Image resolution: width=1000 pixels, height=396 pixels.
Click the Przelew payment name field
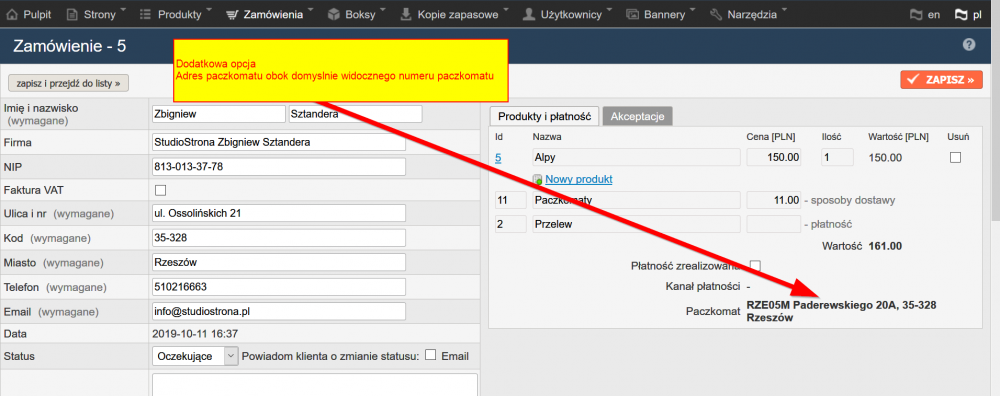(636, 224)
